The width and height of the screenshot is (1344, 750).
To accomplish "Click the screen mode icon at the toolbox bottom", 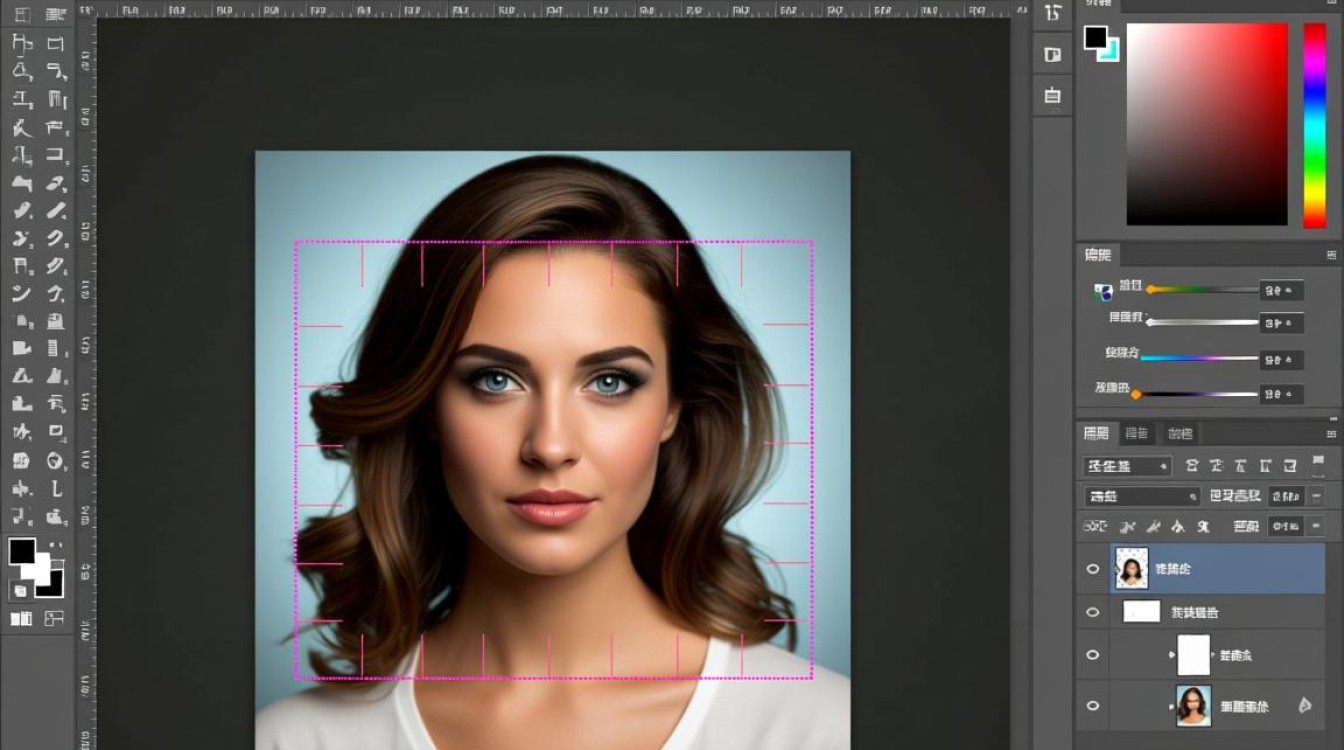I will (54, 619).
